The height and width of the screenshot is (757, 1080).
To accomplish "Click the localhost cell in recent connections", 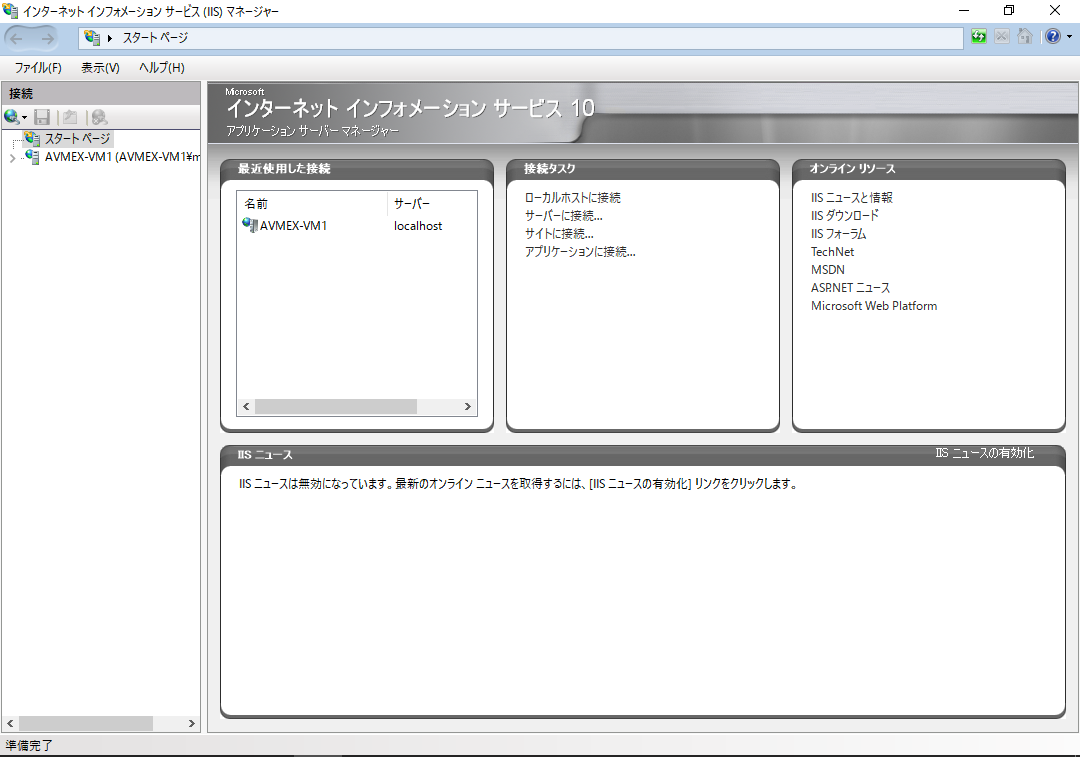I will coord(417,226).
